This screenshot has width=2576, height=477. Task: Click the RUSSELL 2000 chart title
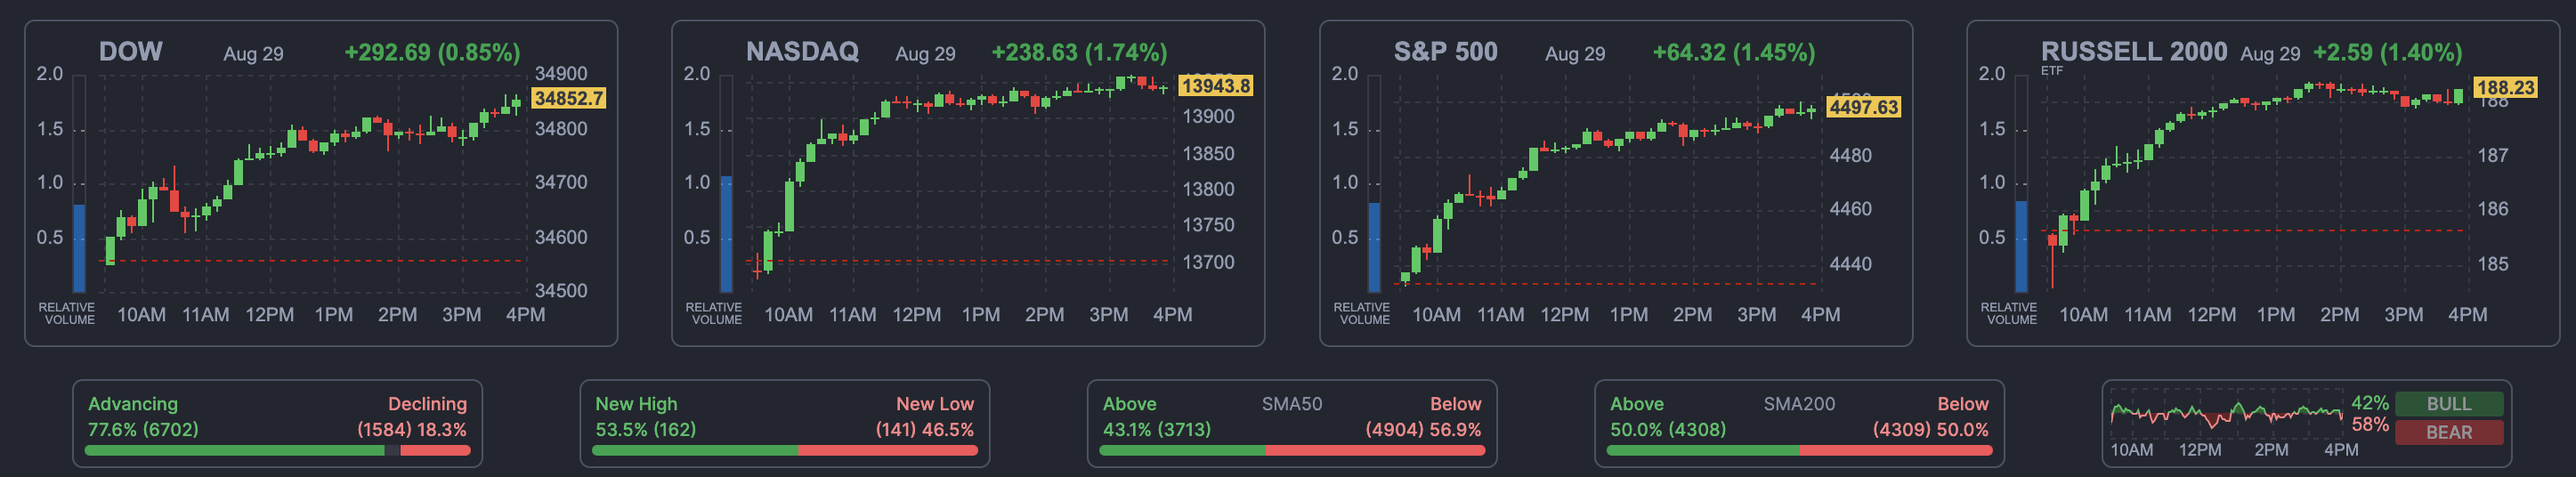point(2133,52)
